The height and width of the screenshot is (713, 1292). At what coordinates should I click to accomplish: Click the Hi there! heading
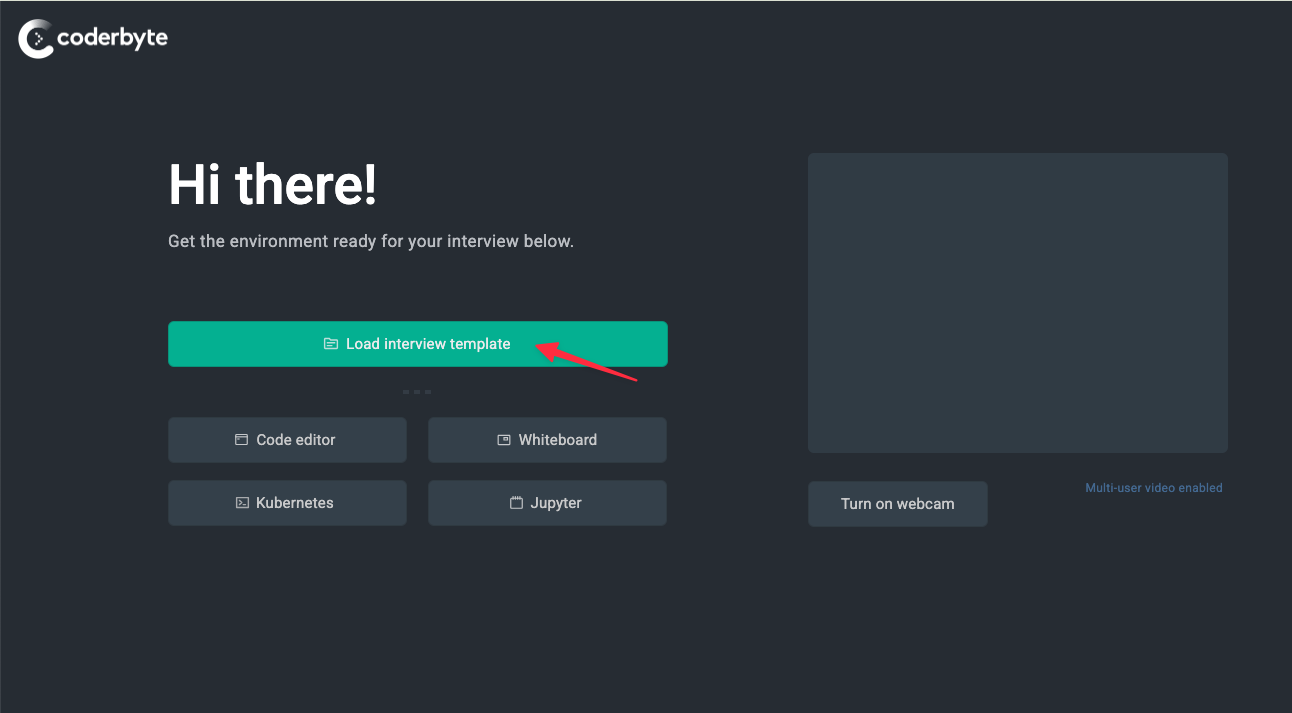[272, 186]
